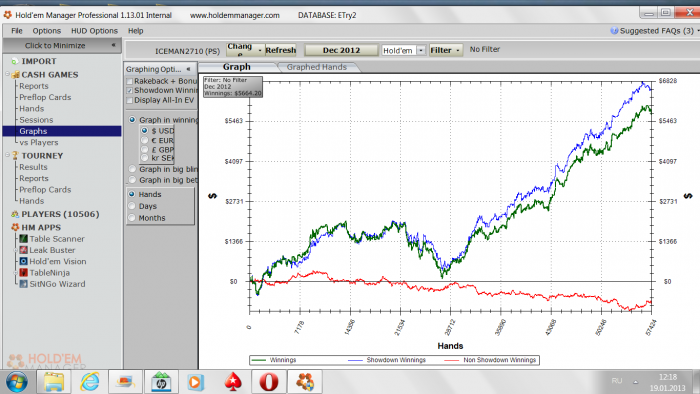Switch to the Graphed Hands tab

tap(317, 67)
